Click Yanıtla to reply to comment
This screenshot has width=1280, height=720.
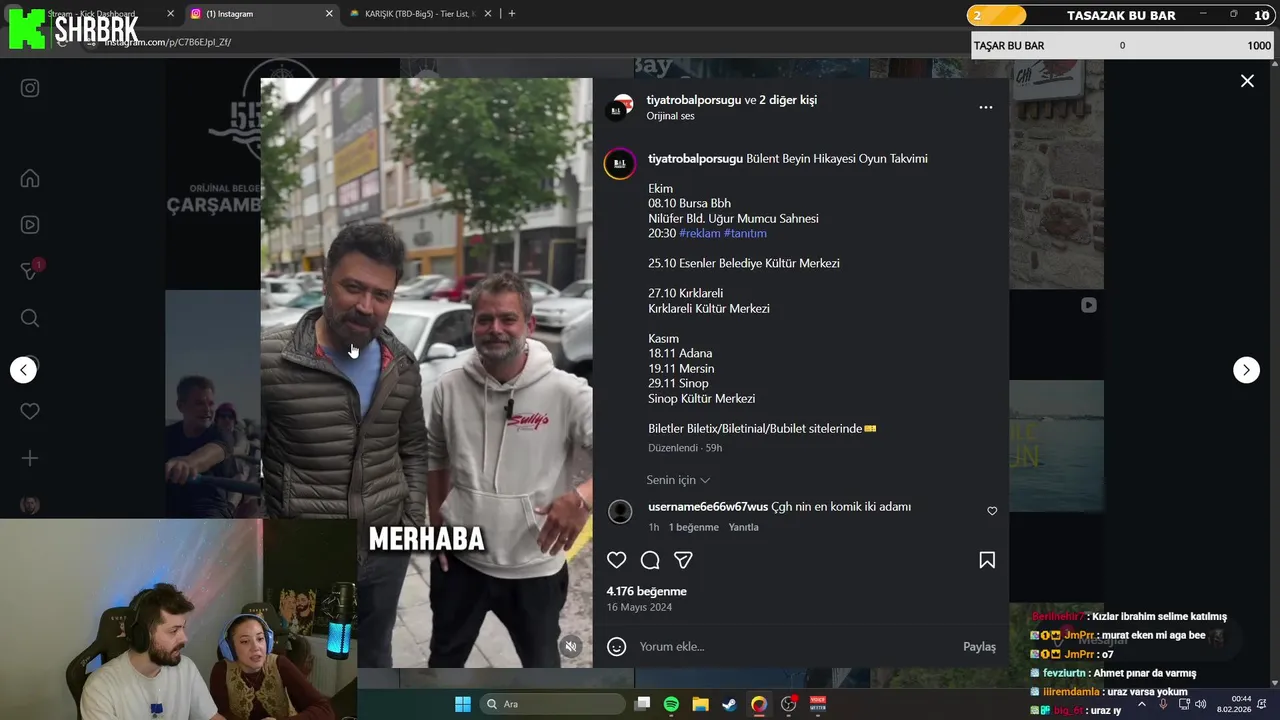(743, 527)
